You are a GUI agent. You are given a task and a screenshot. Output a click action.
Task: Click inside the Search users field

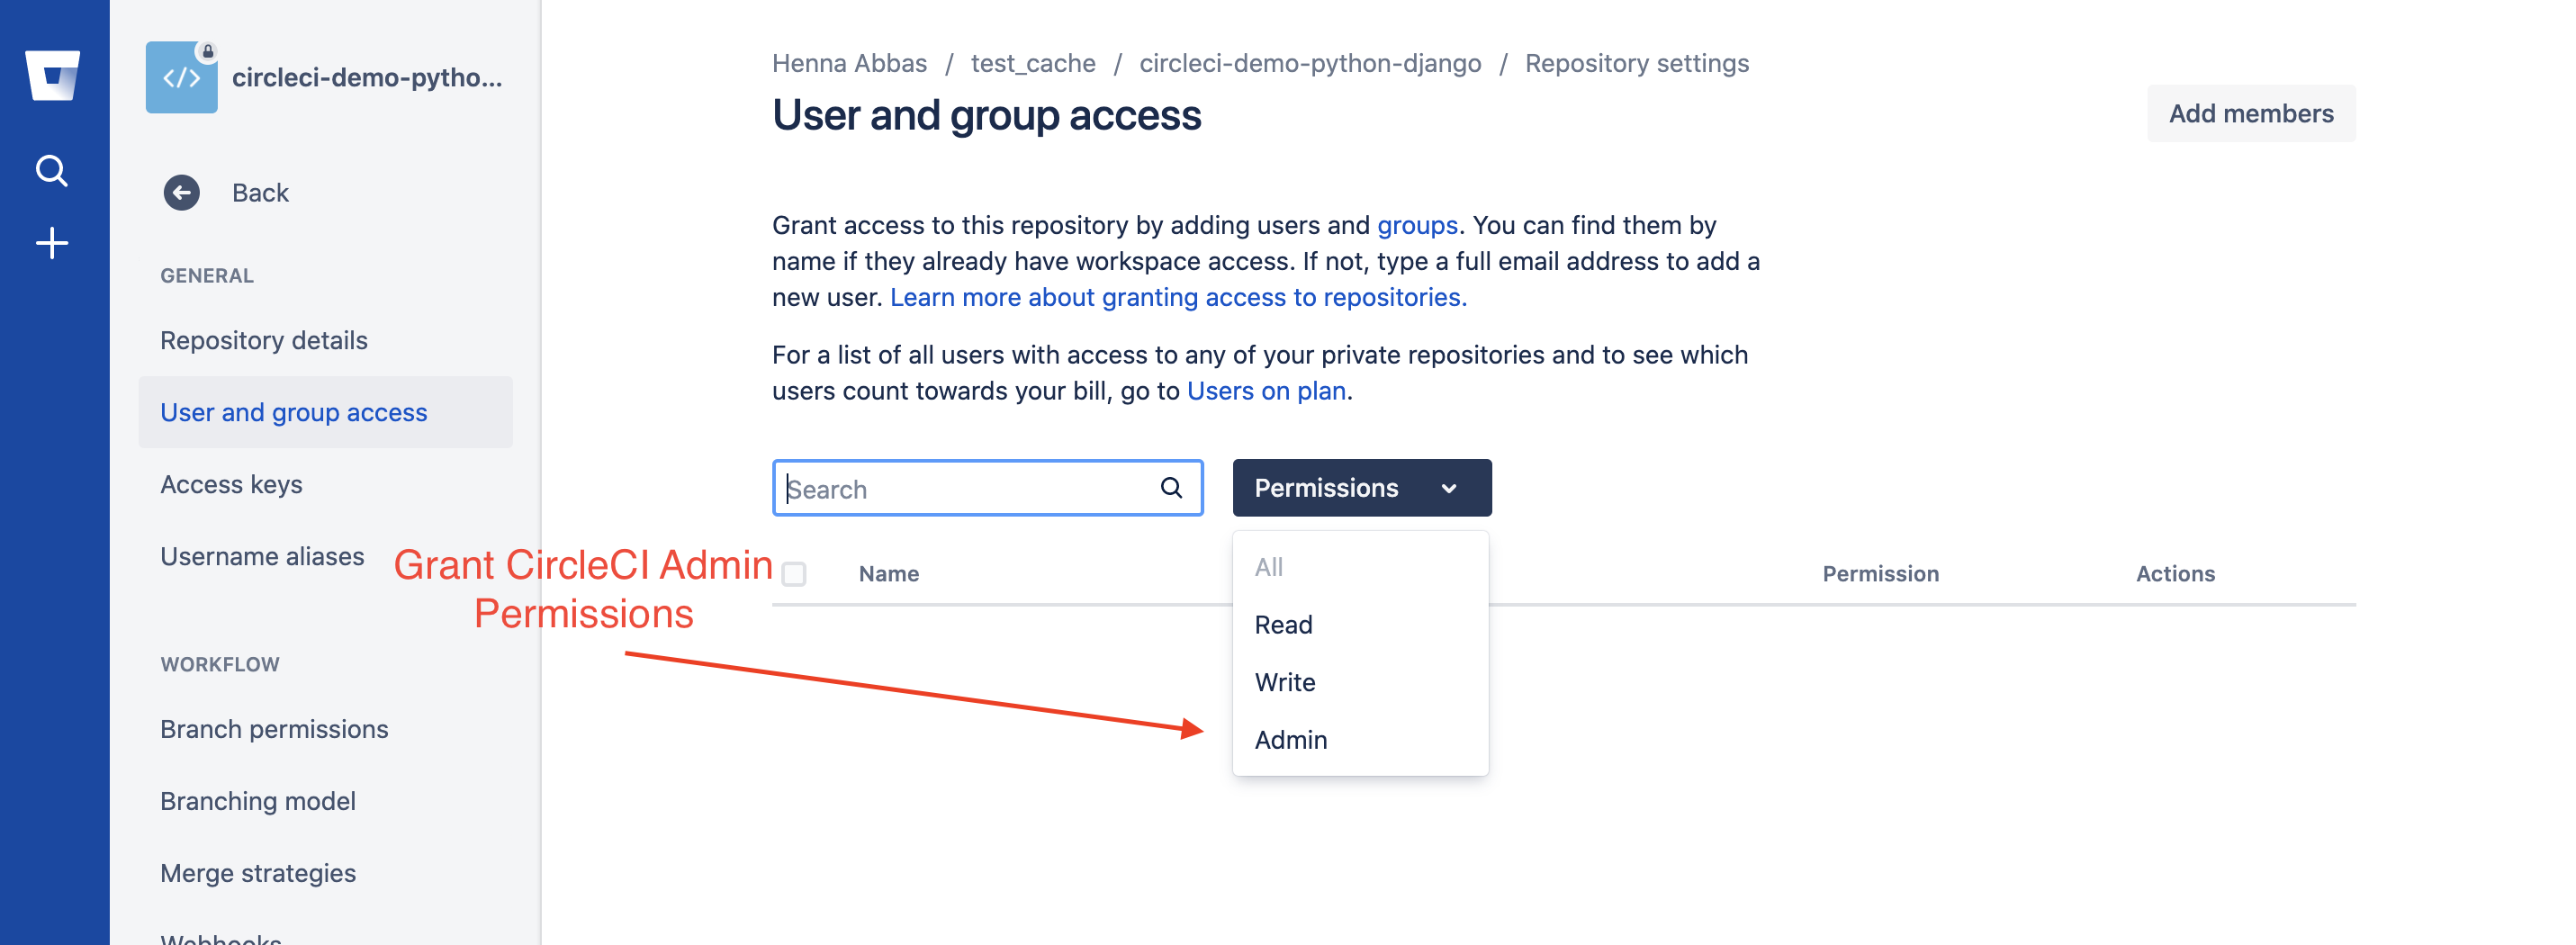(x=966, y=489)
